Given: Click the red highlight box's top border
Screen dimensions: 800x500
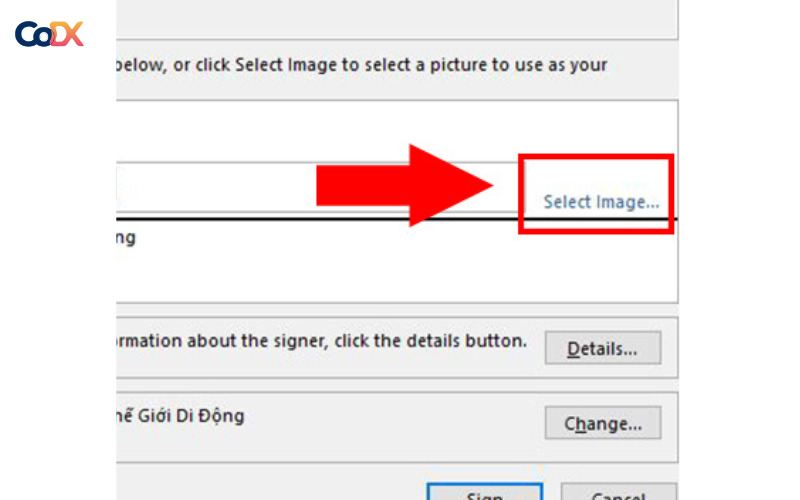Looking at the screenshot, I should (x=596, y=157).
